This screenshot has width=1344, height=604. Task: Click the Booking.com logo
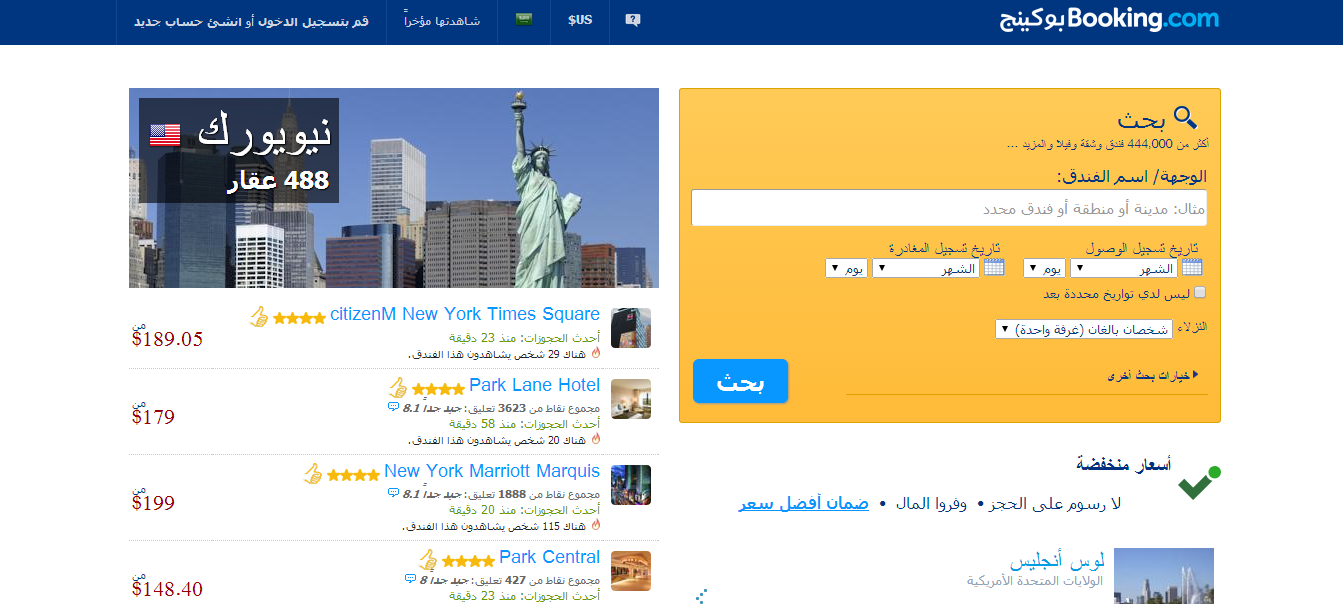pyautogui.click(x=1110, y=20)
